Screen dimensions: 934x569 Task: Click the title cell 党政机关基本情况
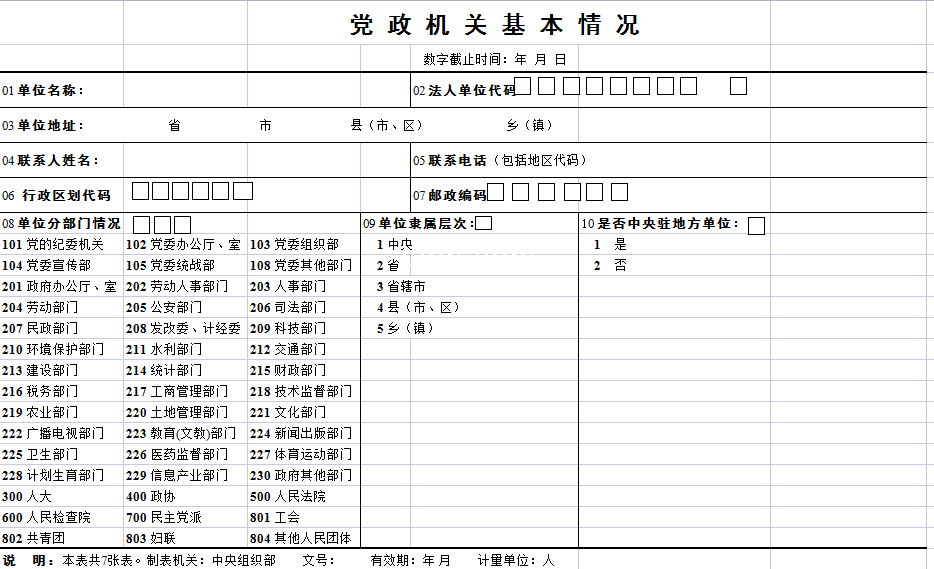click(494, 25)
